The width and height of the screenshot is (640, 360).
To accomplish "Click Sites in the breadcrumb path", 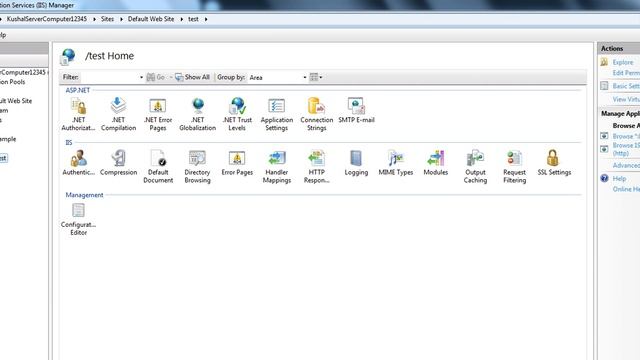I will point(107,19).
